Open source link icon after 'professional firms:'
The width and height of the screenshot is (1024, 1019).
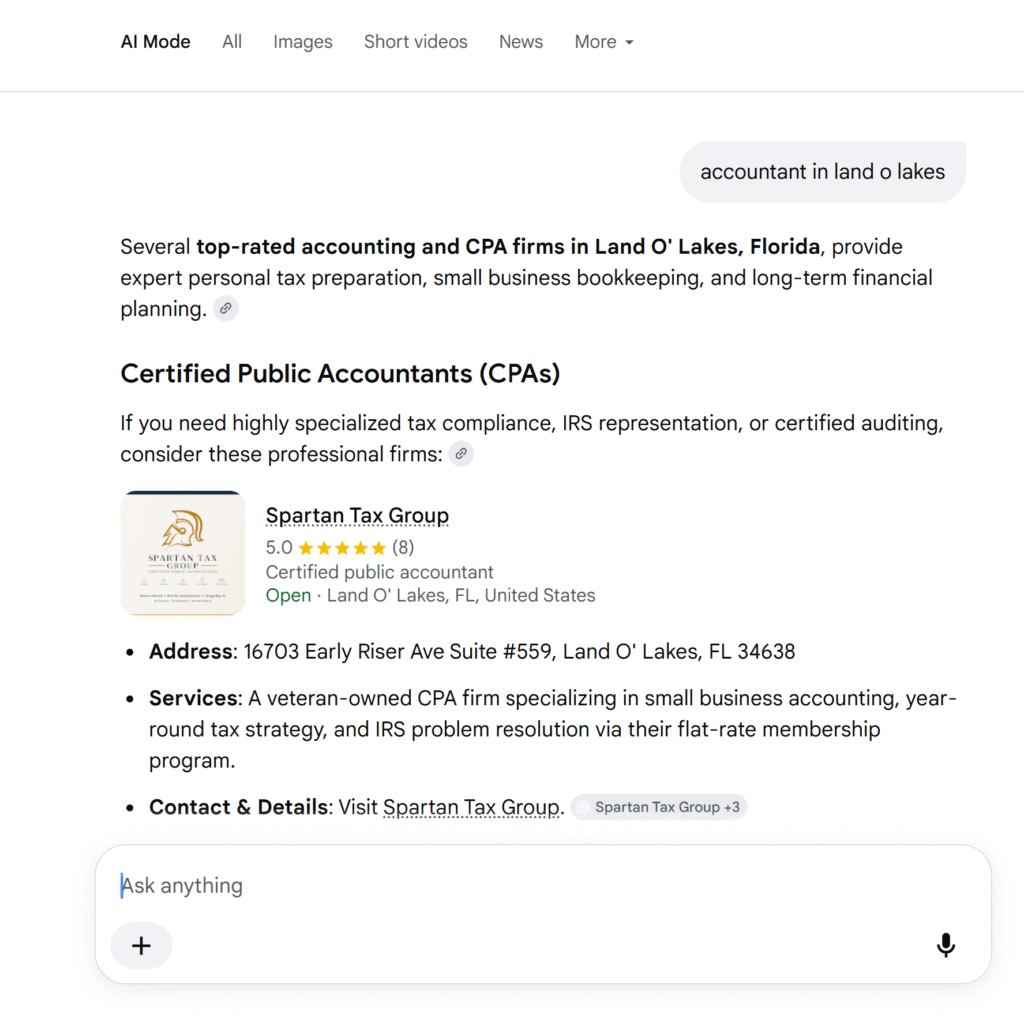(x=461, y=453)
